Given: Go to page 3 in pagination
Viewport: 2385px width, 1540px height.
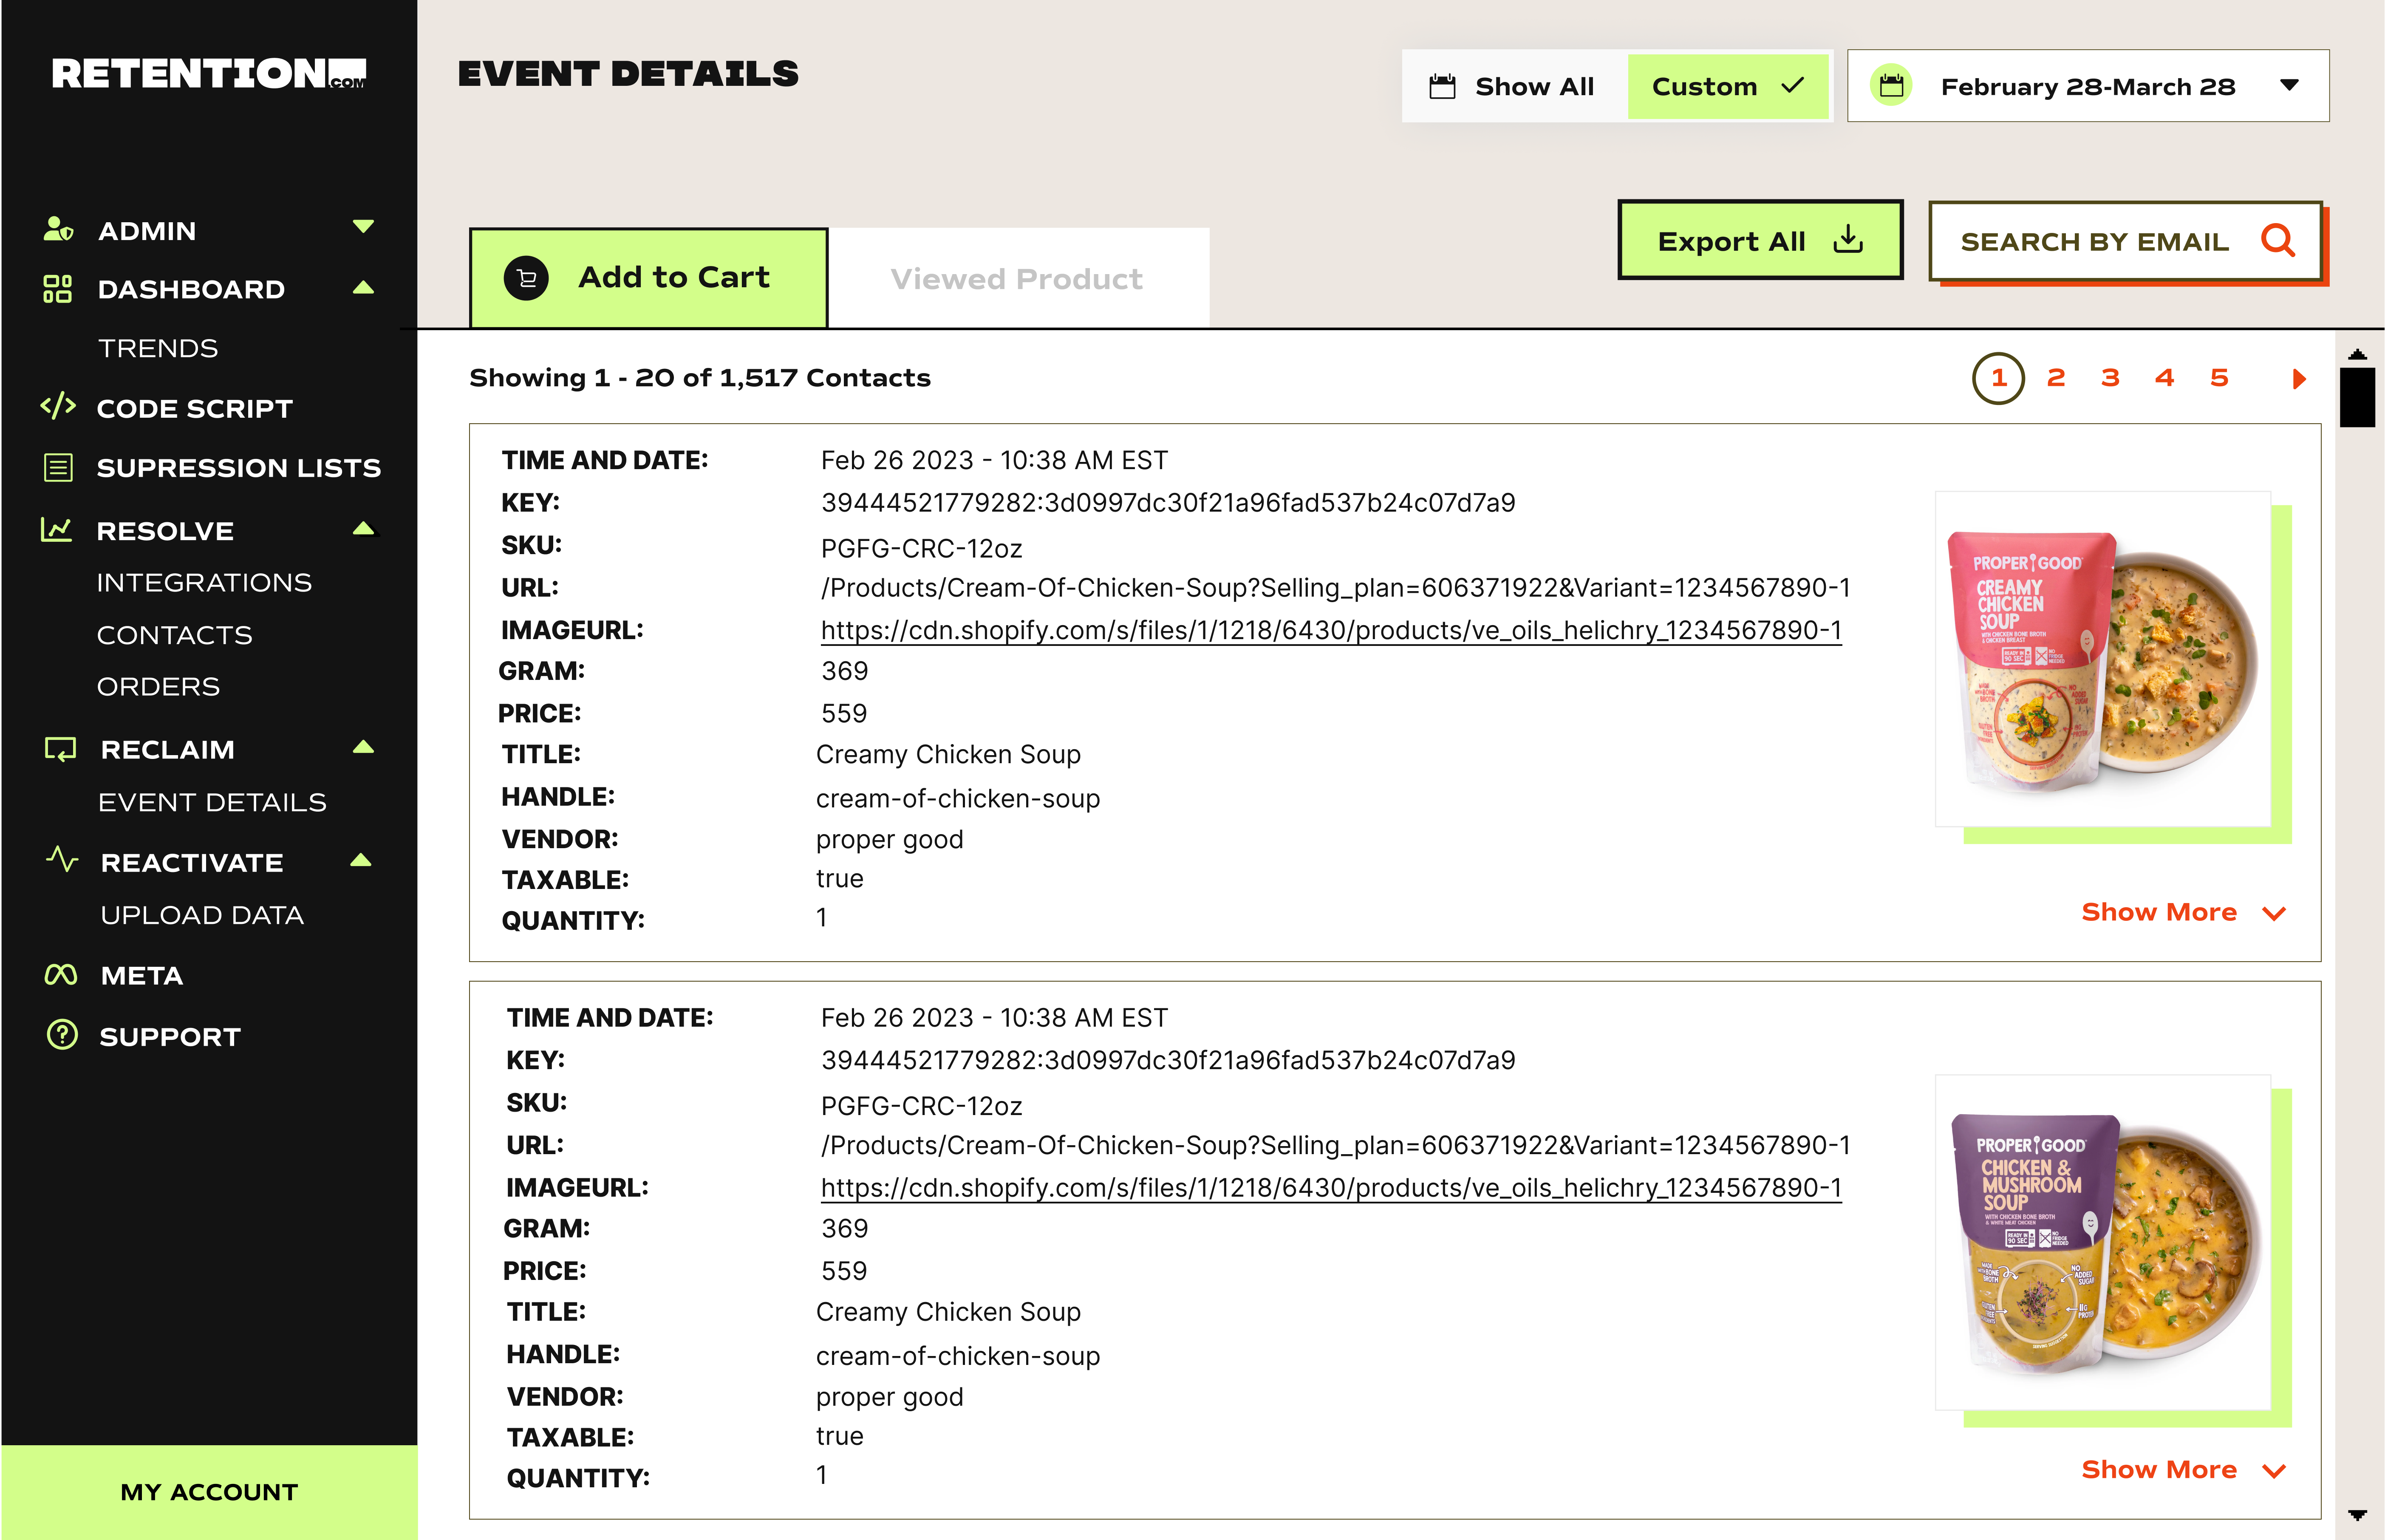Looking at the screenshot, I should coord(2110,378).
